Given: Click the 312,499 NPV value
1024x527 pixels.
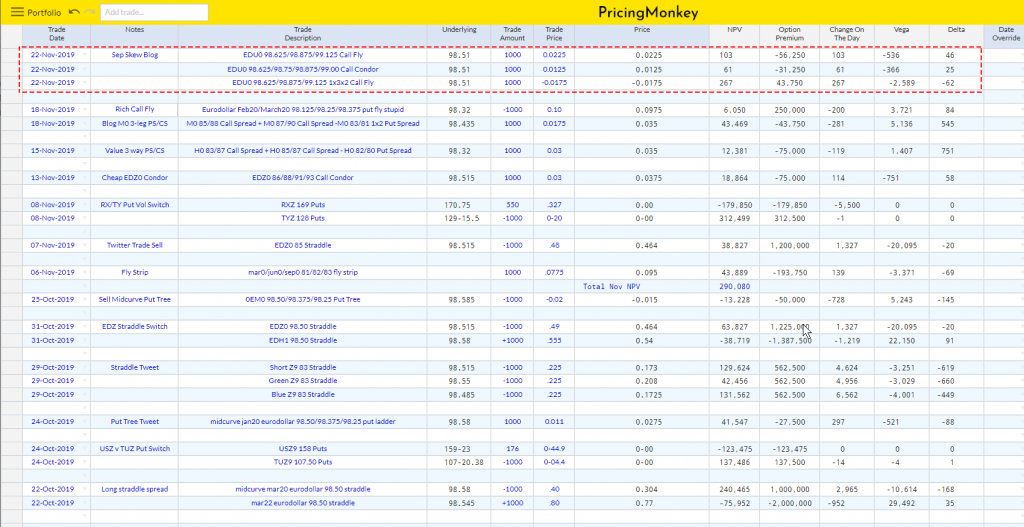Looking at the screenshot, I should click(x=735, y=219).
